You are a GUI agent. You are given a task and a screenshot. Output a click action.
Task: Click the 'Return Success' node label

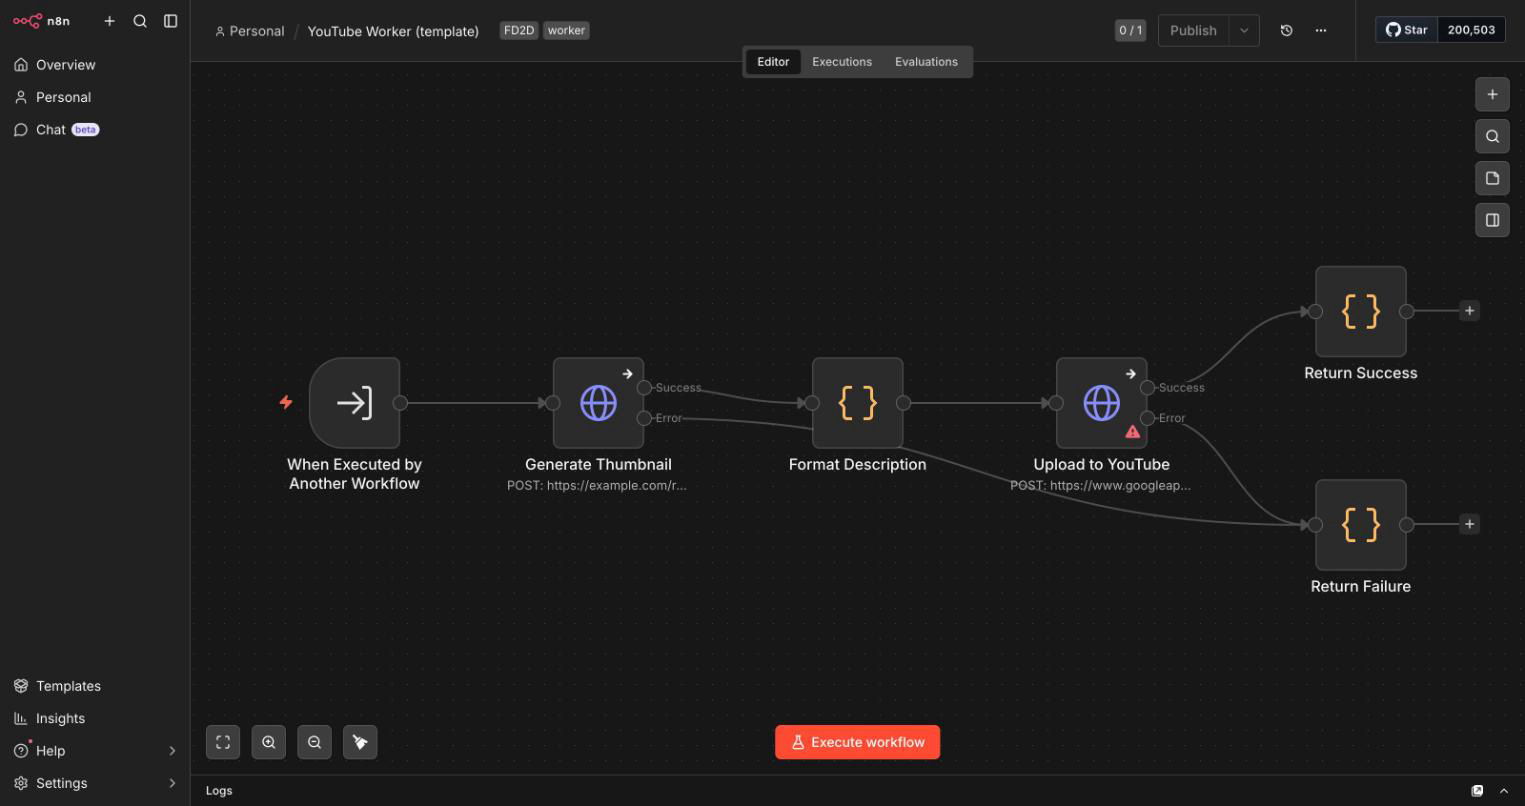coord(1360,373)
